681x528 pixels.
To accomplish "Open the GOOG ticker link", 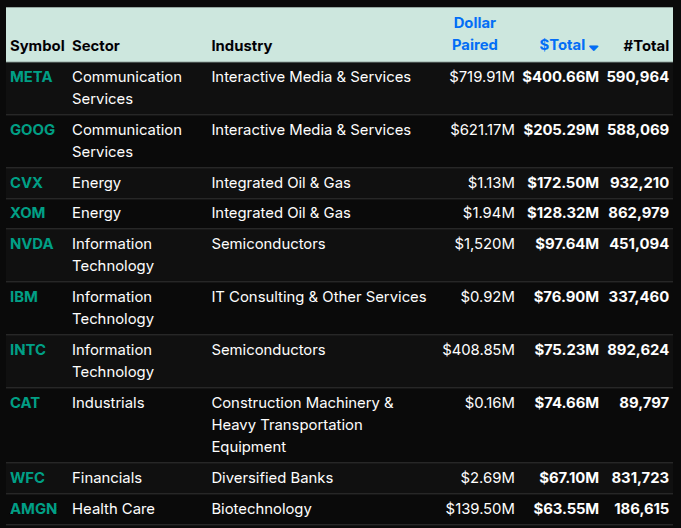I will (32, 130).
